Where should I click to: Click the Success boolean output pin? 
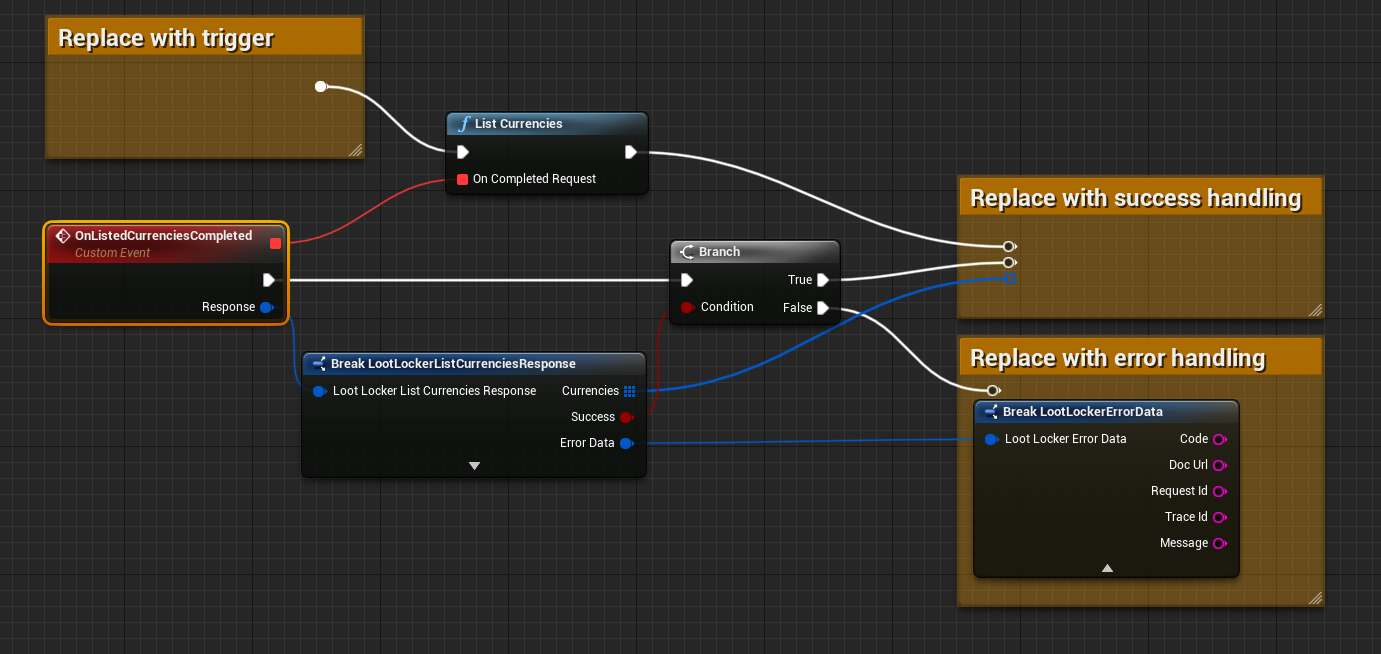(x=626, y=417)
